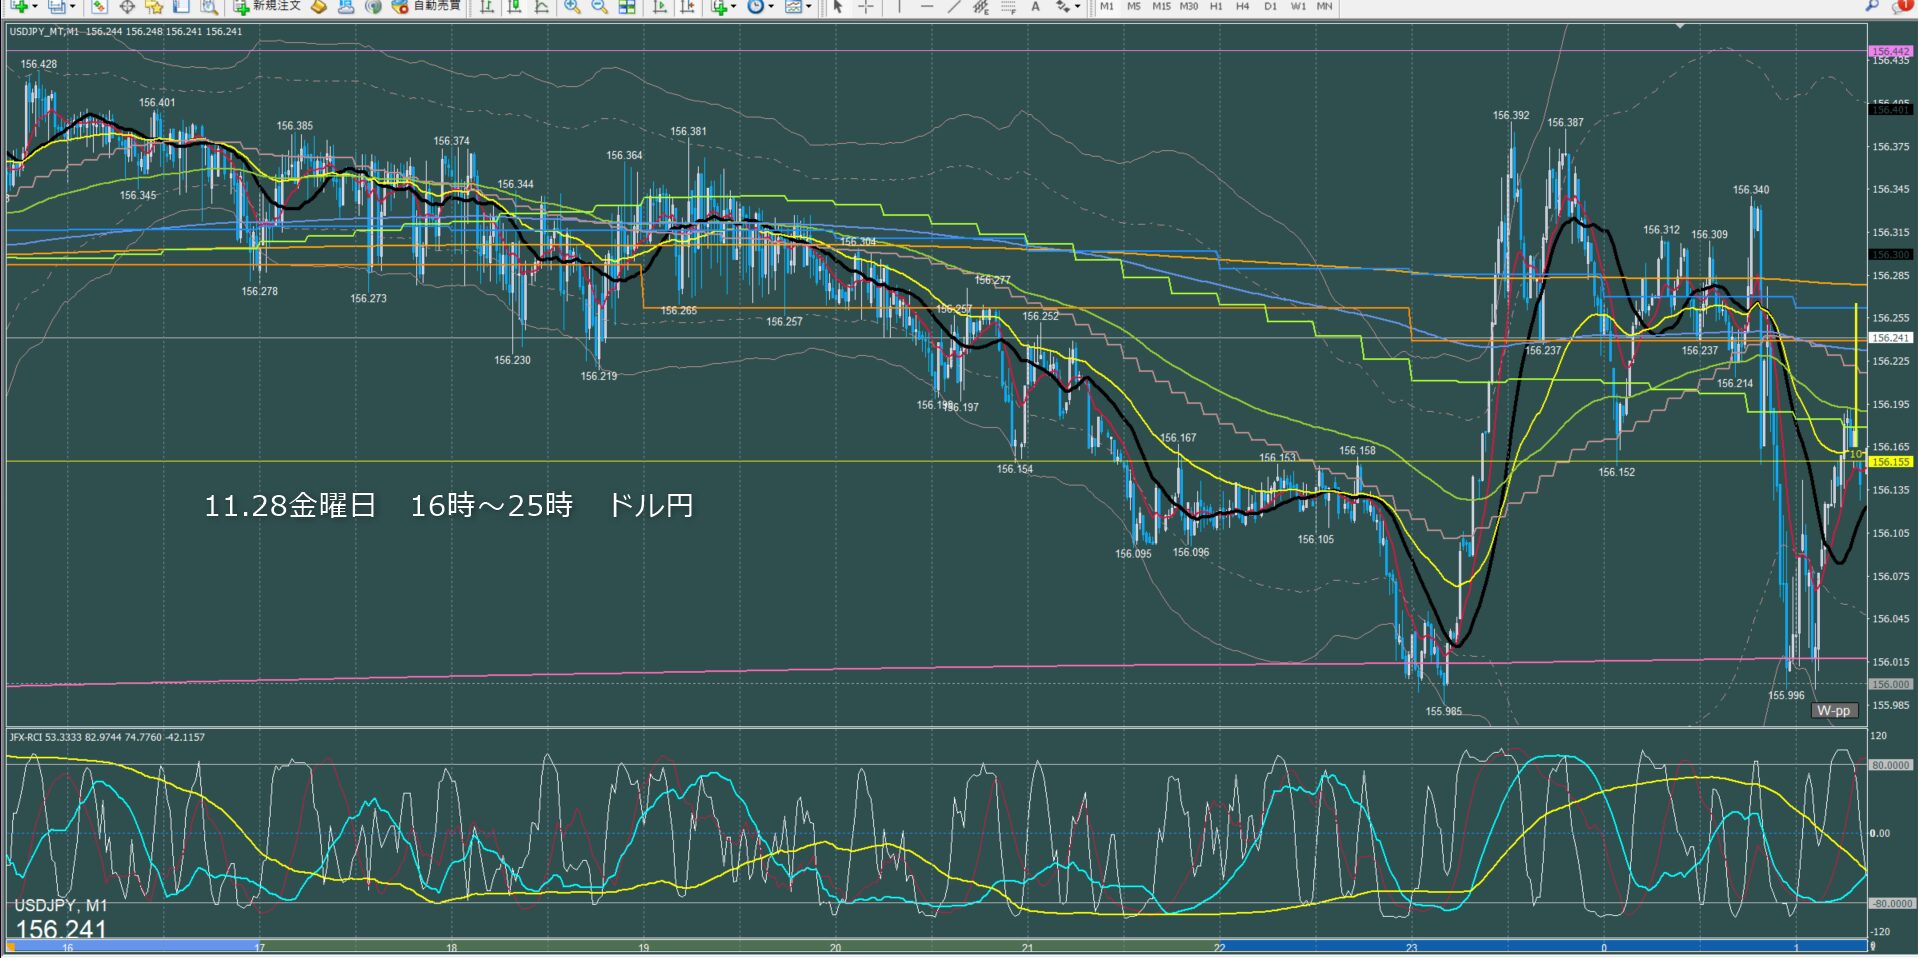This screenshot has height=958, width=1918.
Task: Select the Crosshair cursor tool
Action: 866,7
